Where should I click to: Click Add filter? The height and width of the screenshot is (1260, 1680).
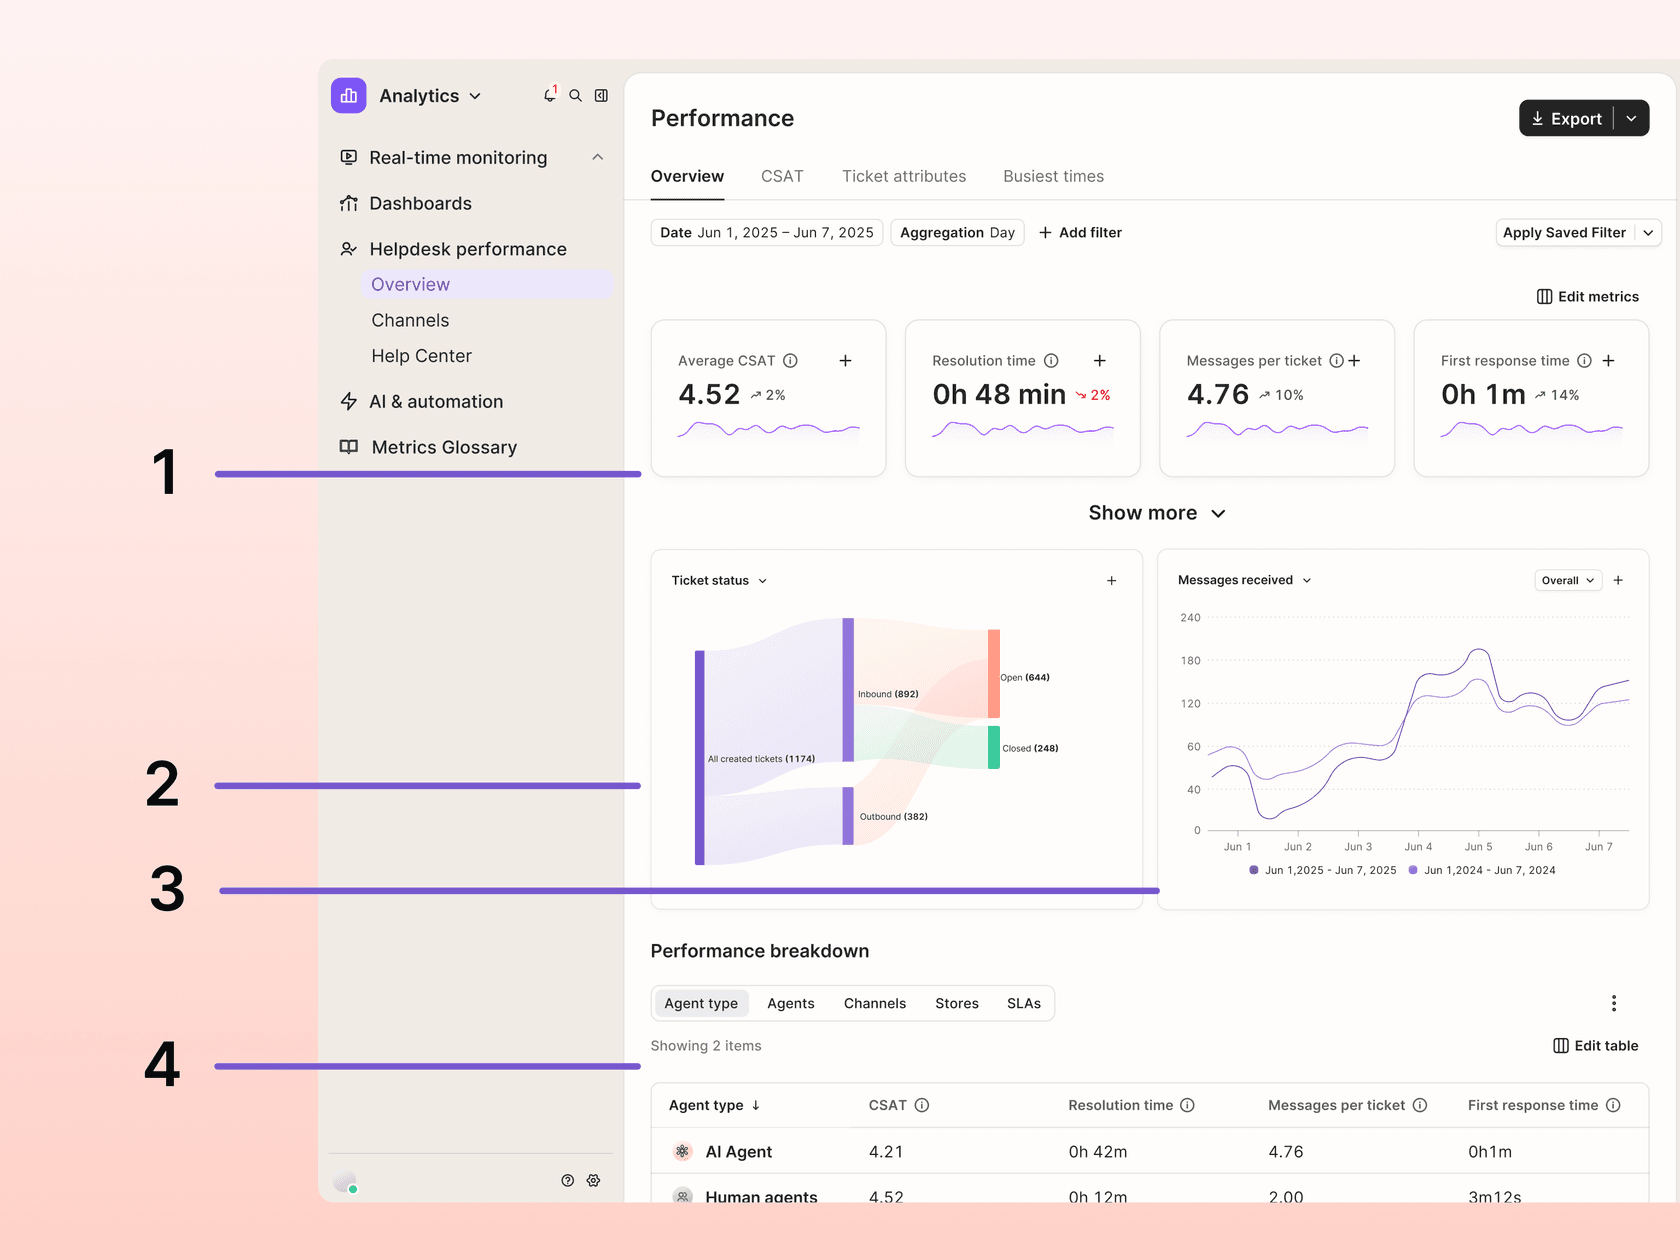click(1080, 232)
